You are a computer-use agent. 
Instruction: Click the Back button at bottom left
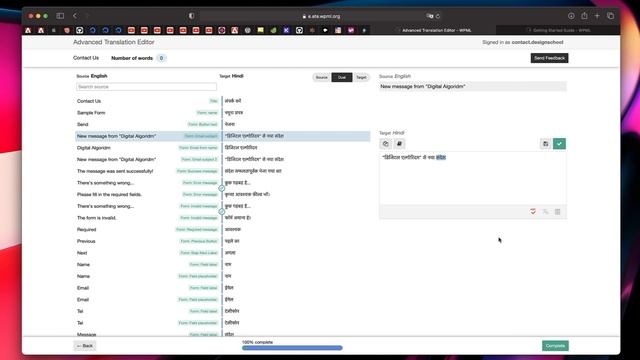point(85,346)
